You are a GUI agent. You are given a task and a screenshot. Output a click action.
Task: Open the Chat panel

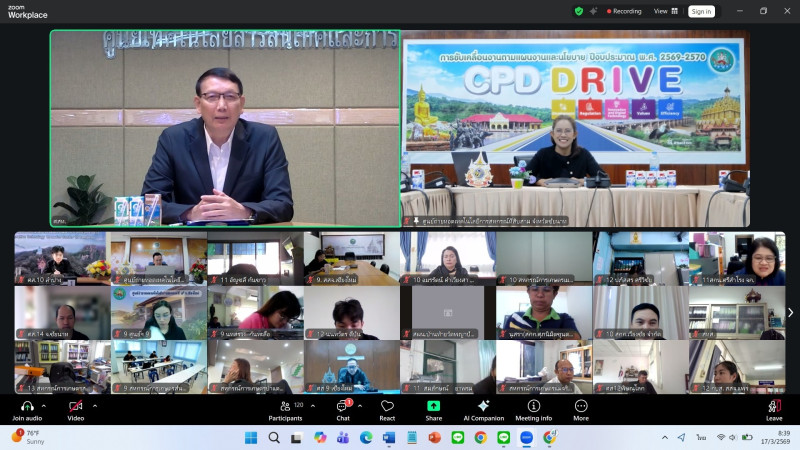(342, 406)
